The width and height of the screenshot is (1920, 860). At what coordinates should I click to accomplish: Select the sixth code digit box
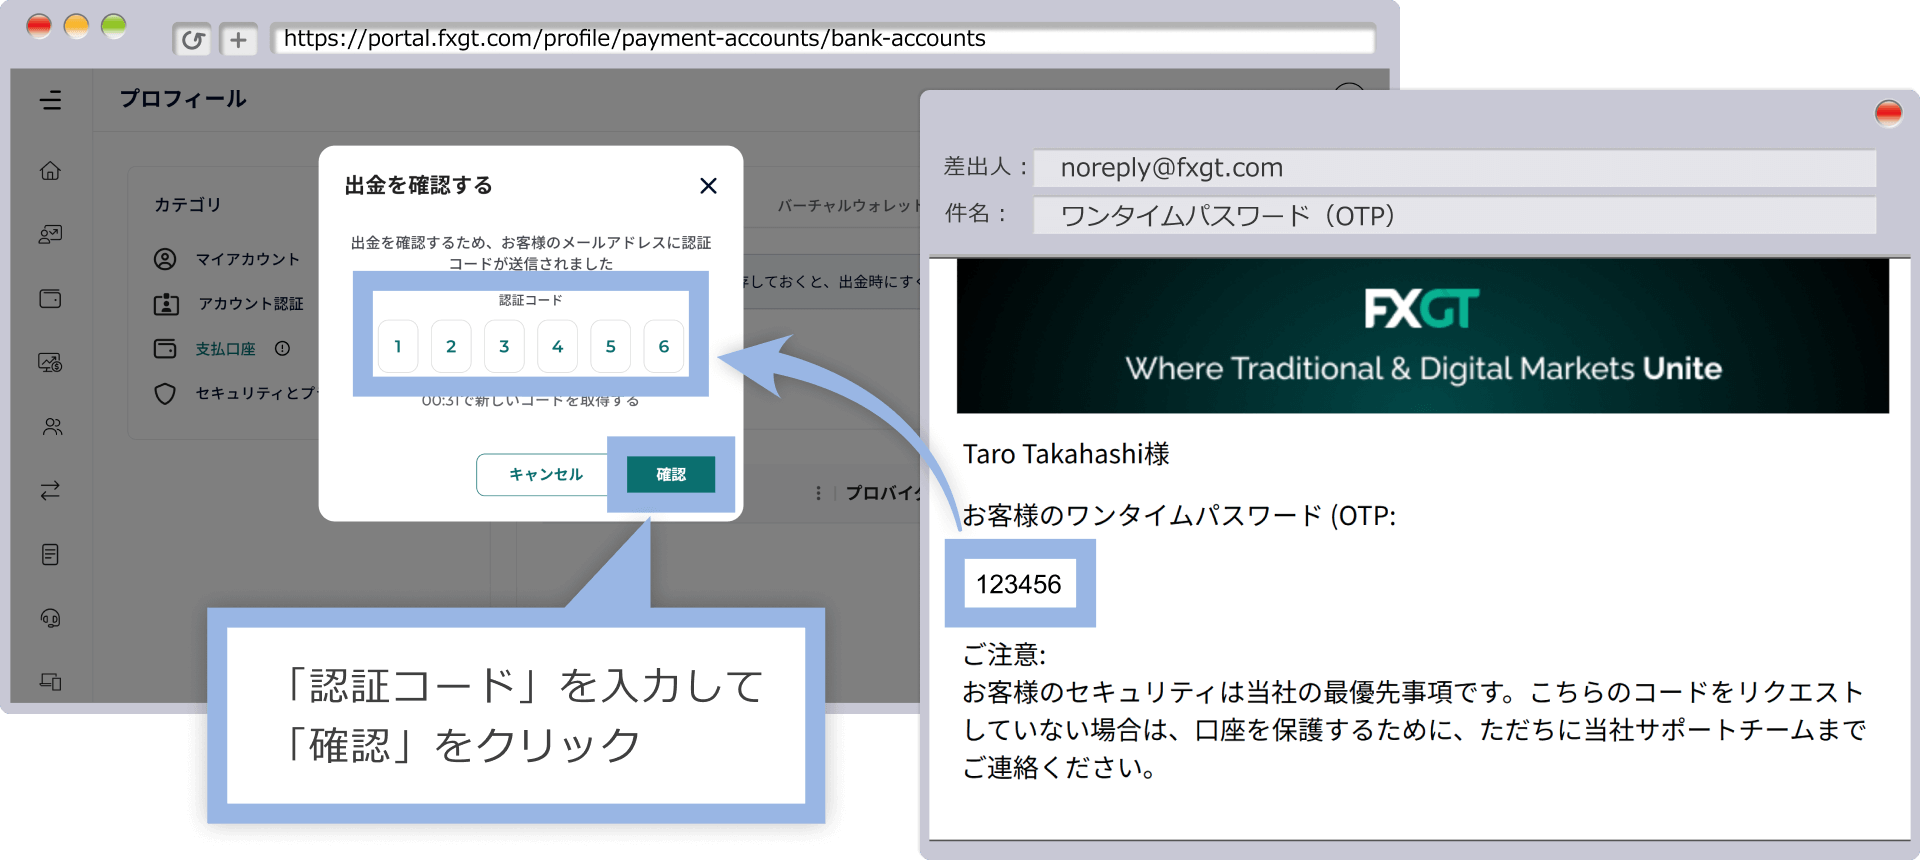(x=664, y=346)
